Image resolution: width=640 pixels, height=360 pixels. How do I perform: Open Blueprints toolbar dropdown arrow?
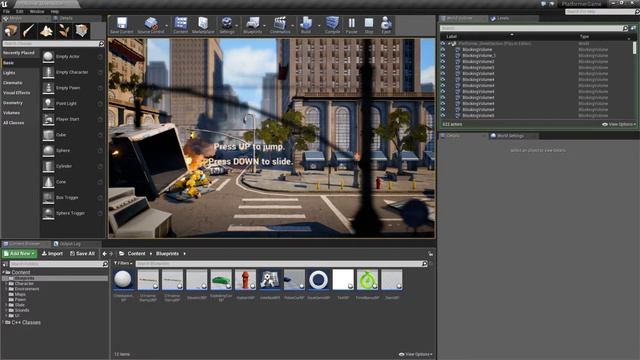coord(264,25)
